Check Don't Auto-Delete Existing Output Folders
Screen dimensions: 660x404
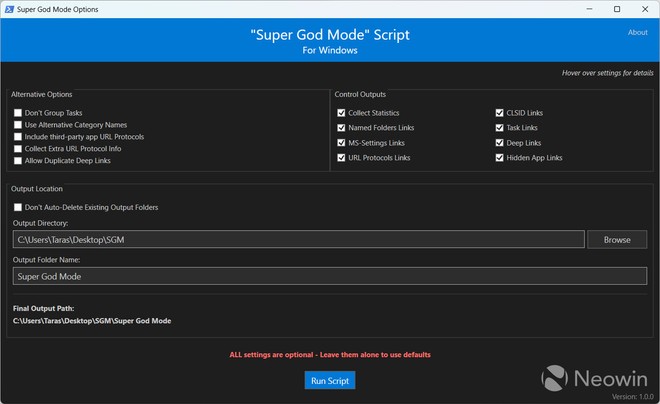click(x=18, y=207)
